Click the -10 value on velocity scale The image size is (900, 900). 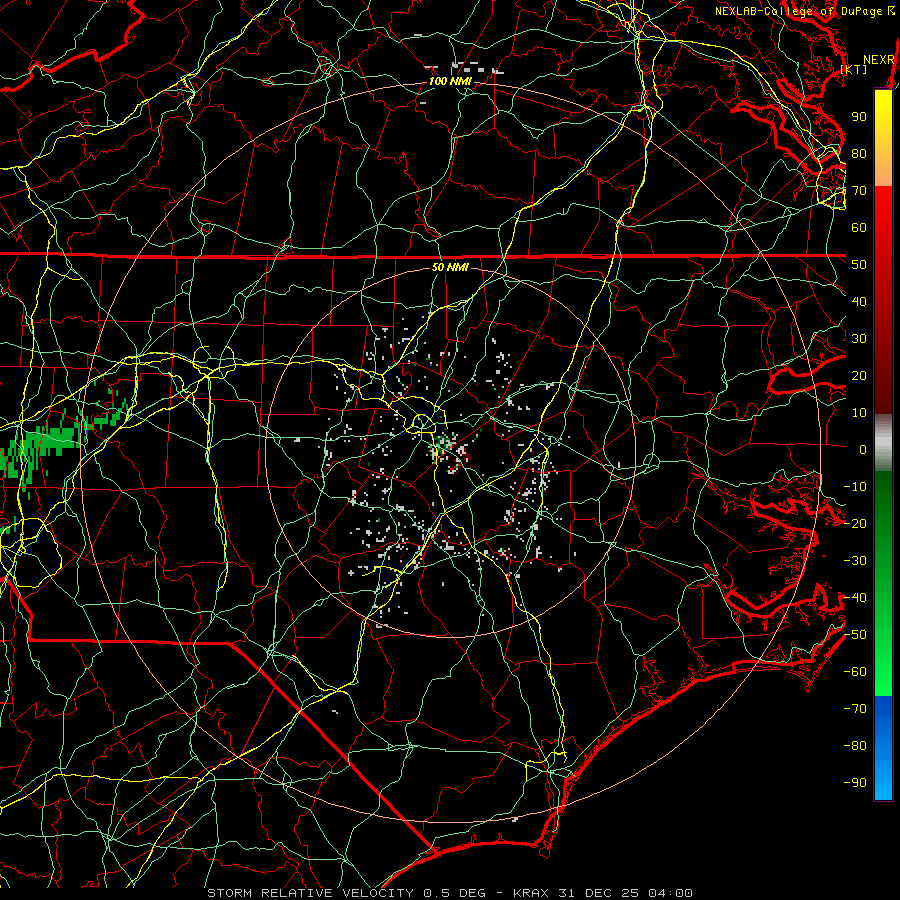855,487
